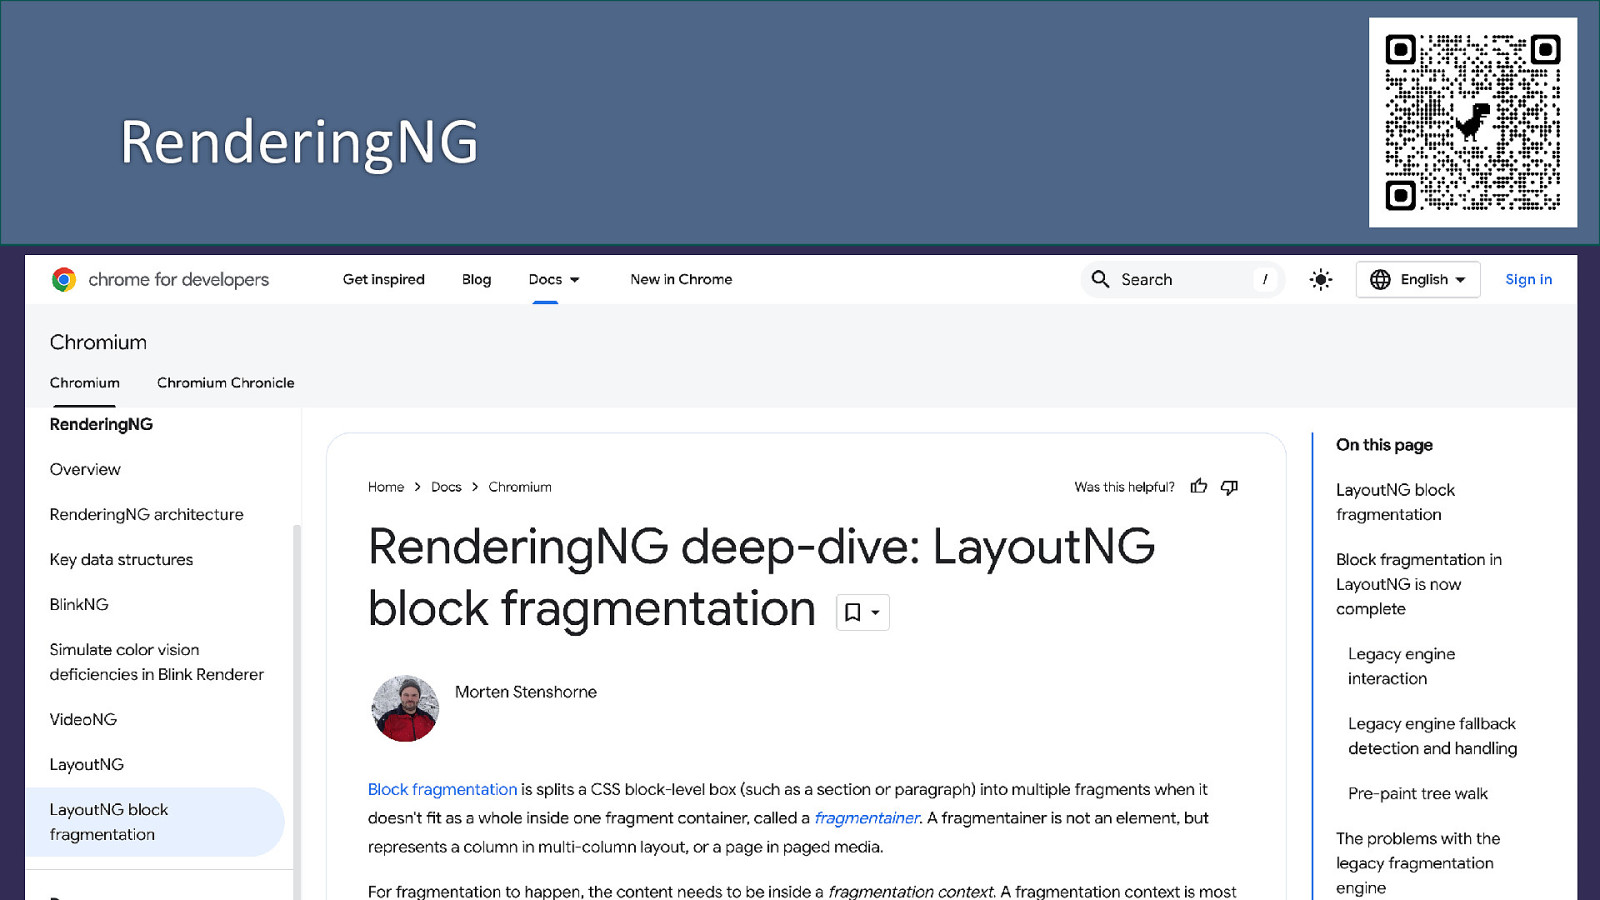Toggle the light/dark theme sun icon
The height and width of the screenshot is (900, 1600).
point(1321,280)
